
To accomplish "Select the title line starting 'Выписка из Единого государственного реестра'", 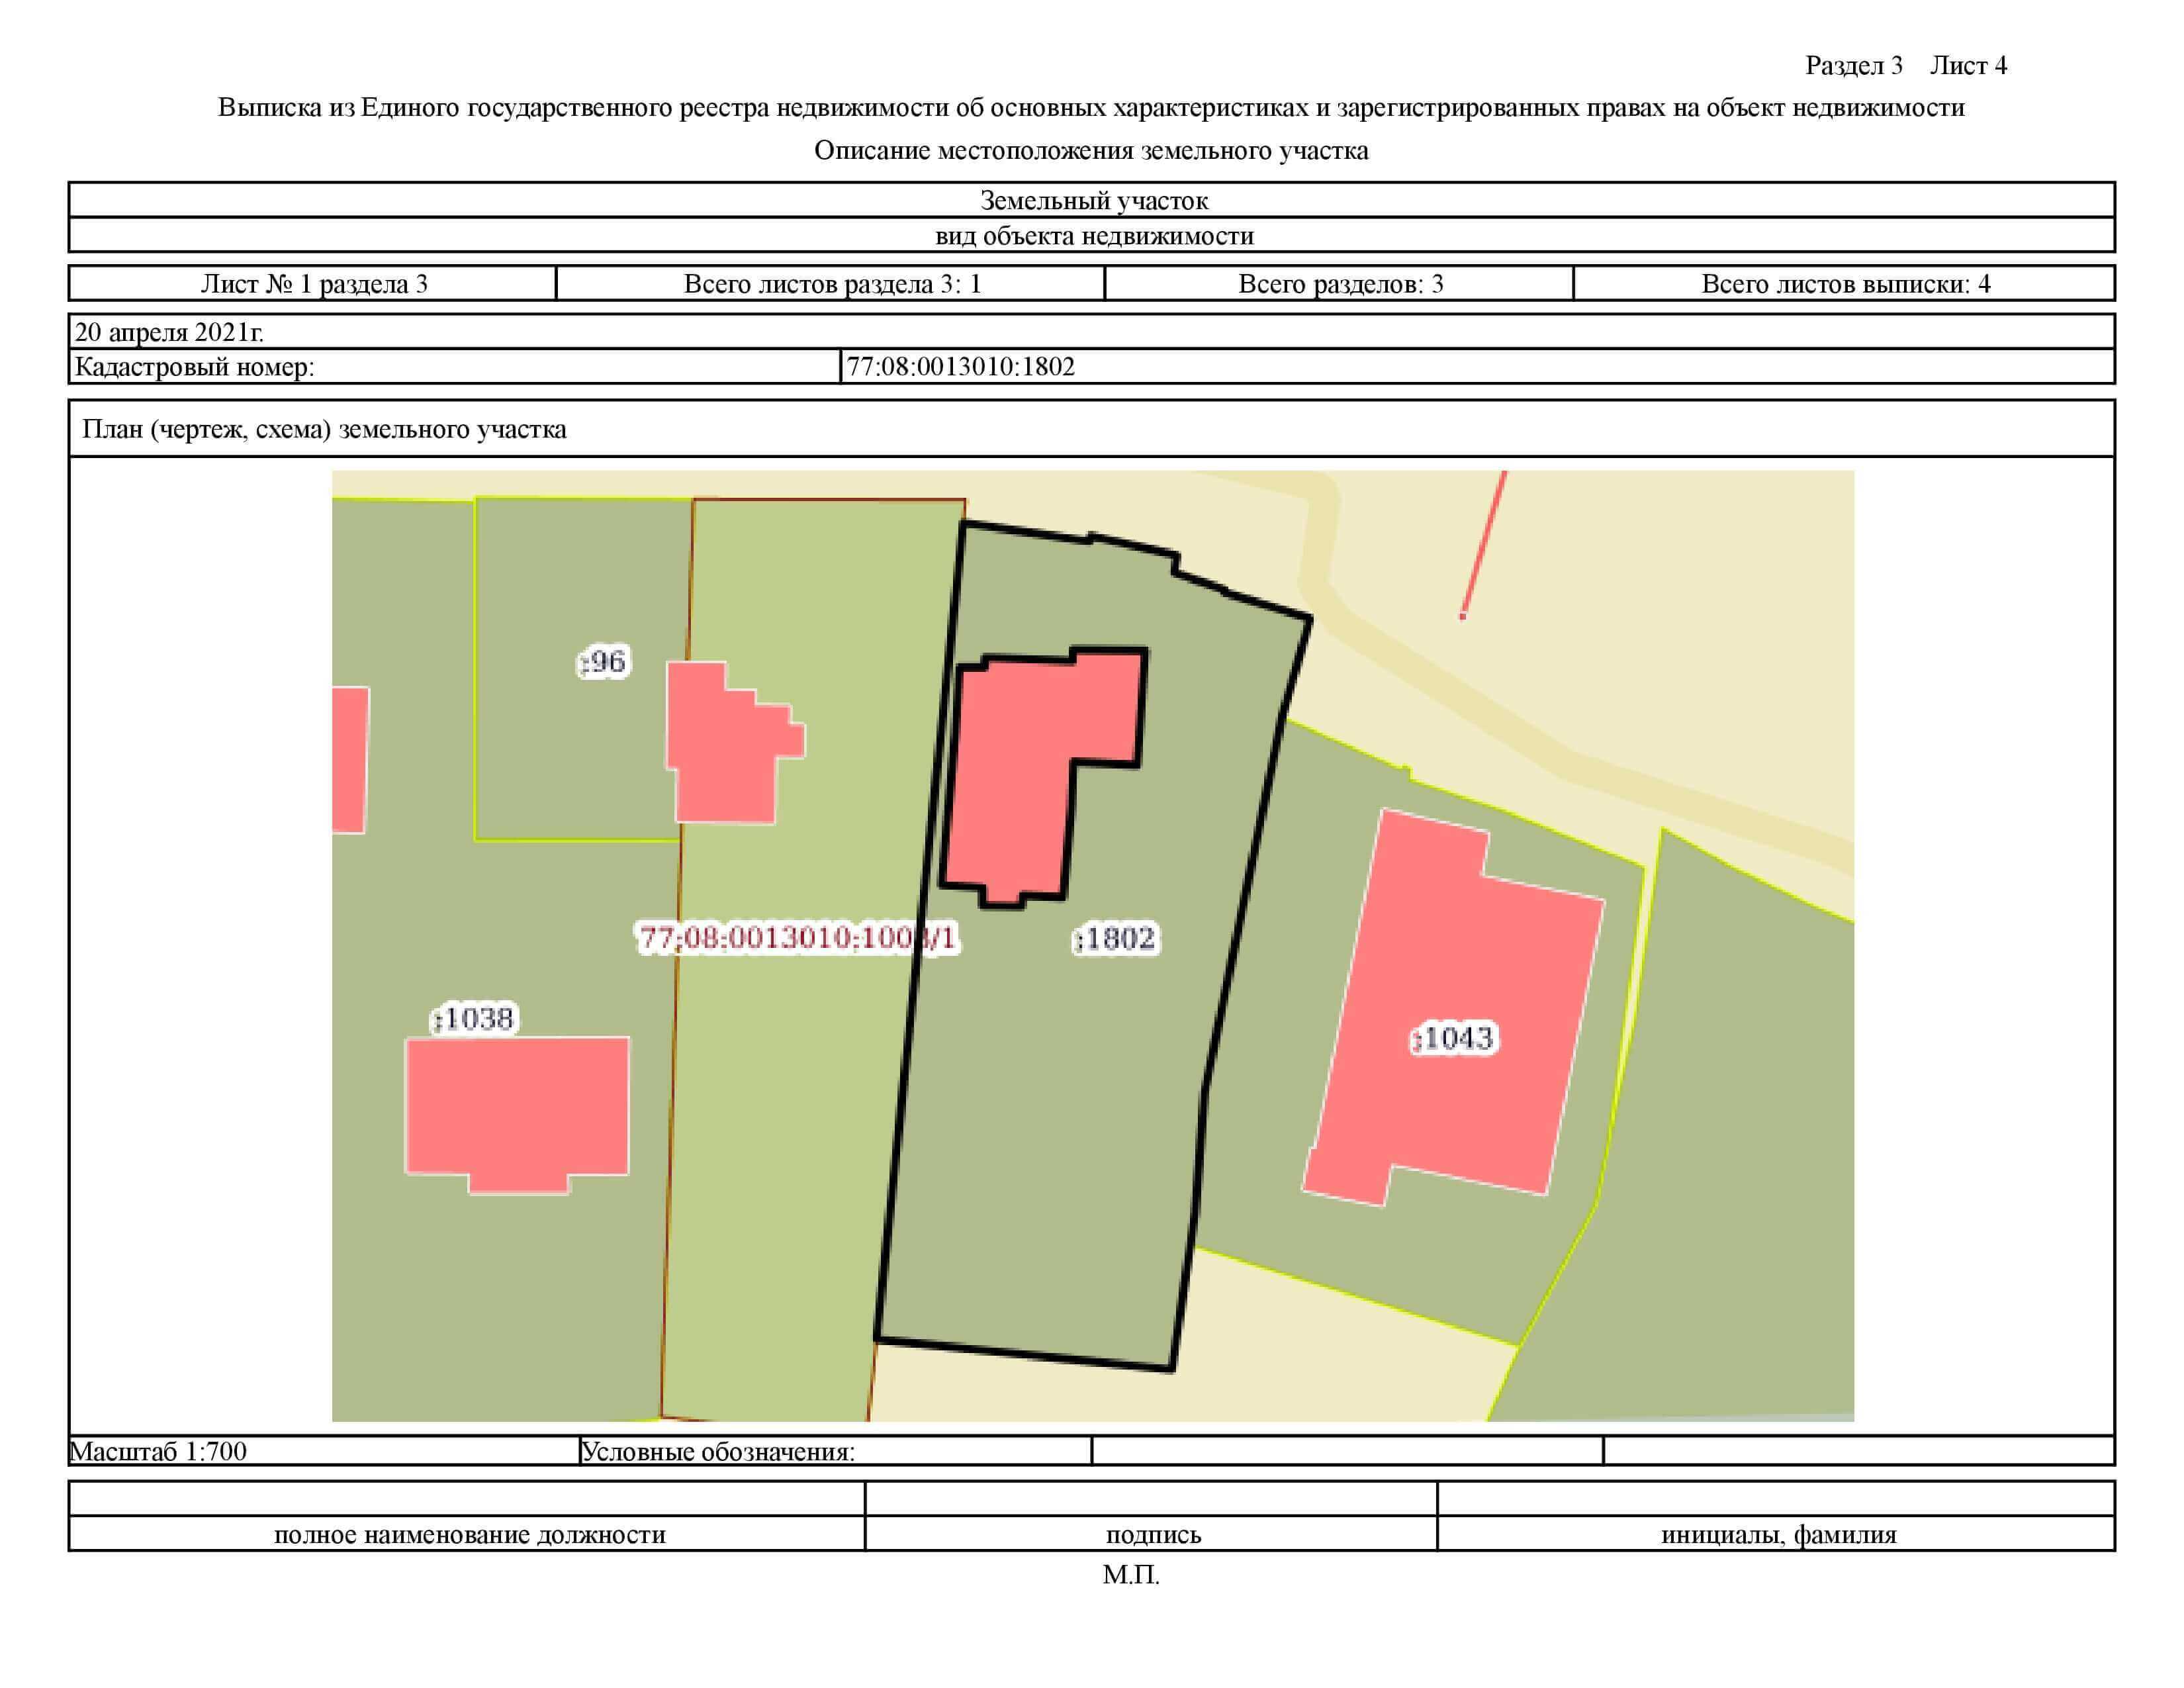I will tap(1091, 107).
